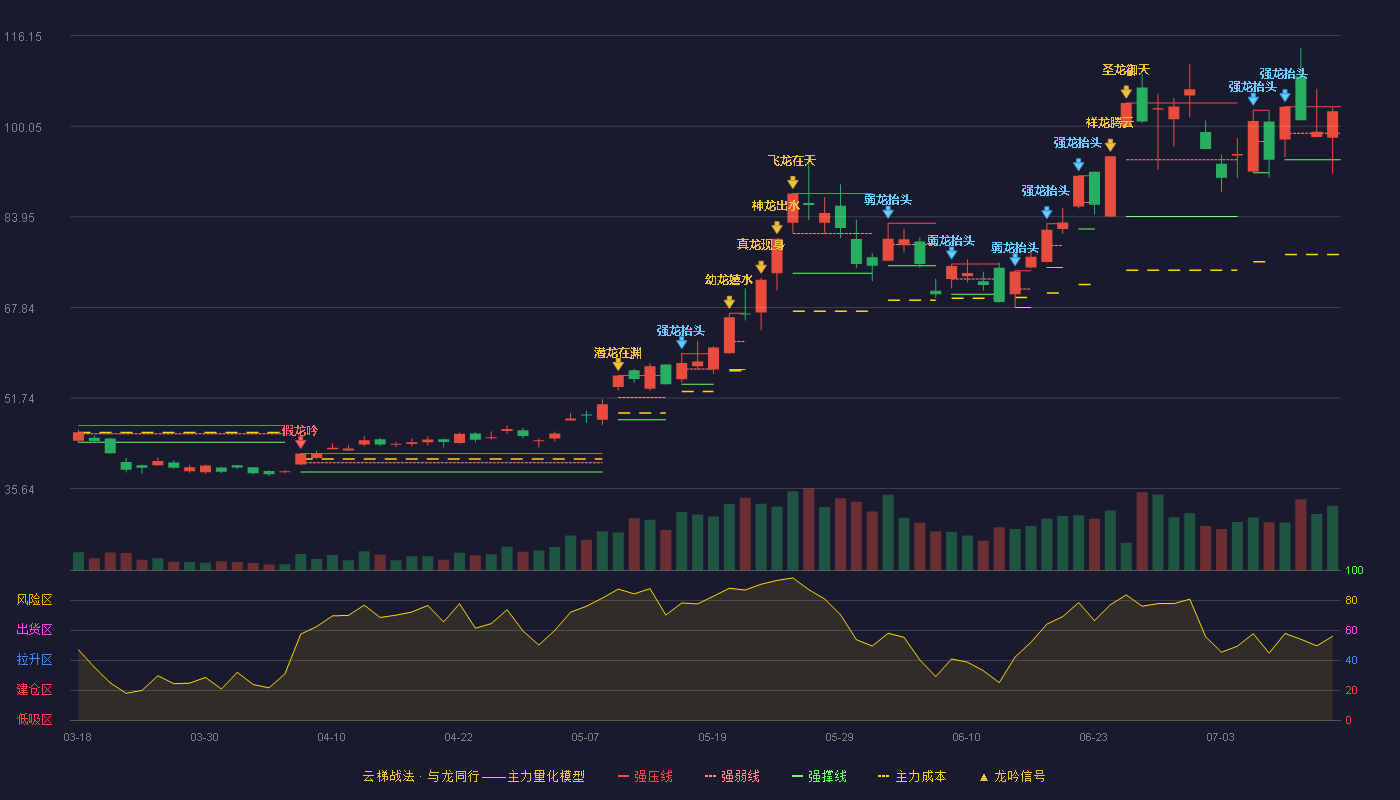The width and height of the screenshot is (1400, 800).
Task: Click the orange 80 indicator axis value
Action: point(1351,600)
